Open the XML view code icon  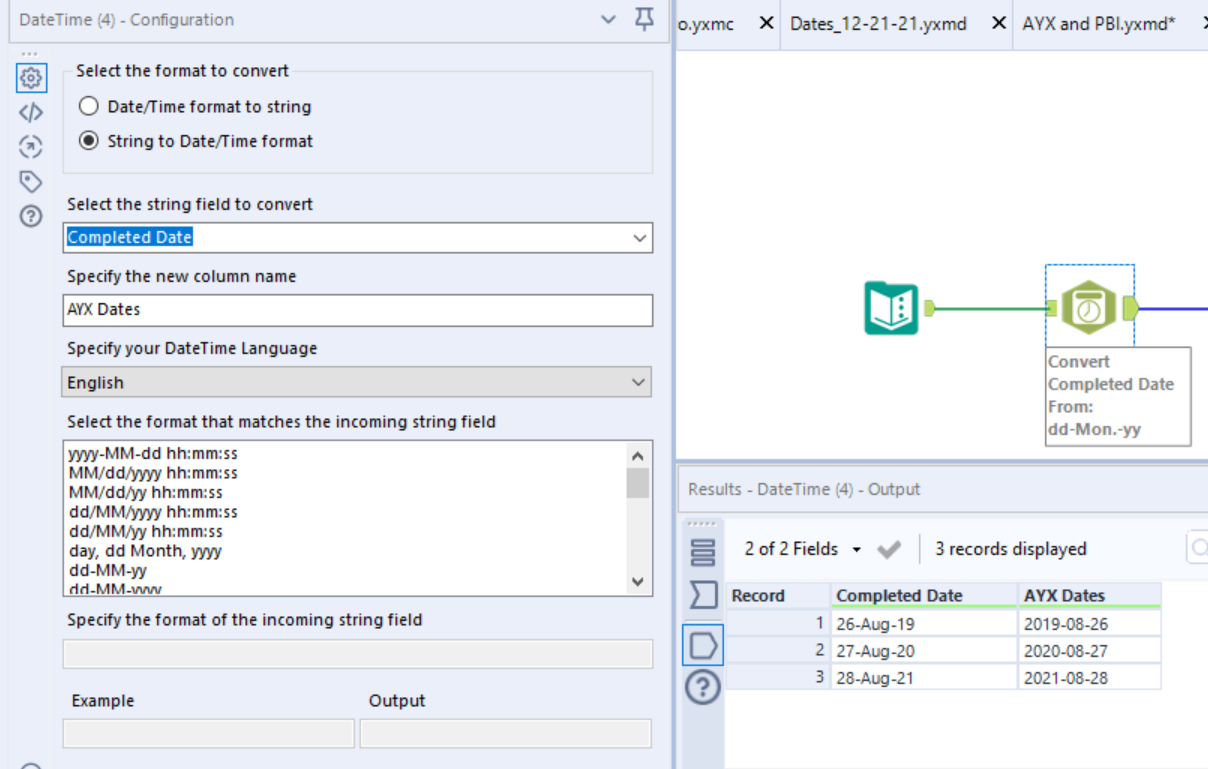tap(31, 113)
